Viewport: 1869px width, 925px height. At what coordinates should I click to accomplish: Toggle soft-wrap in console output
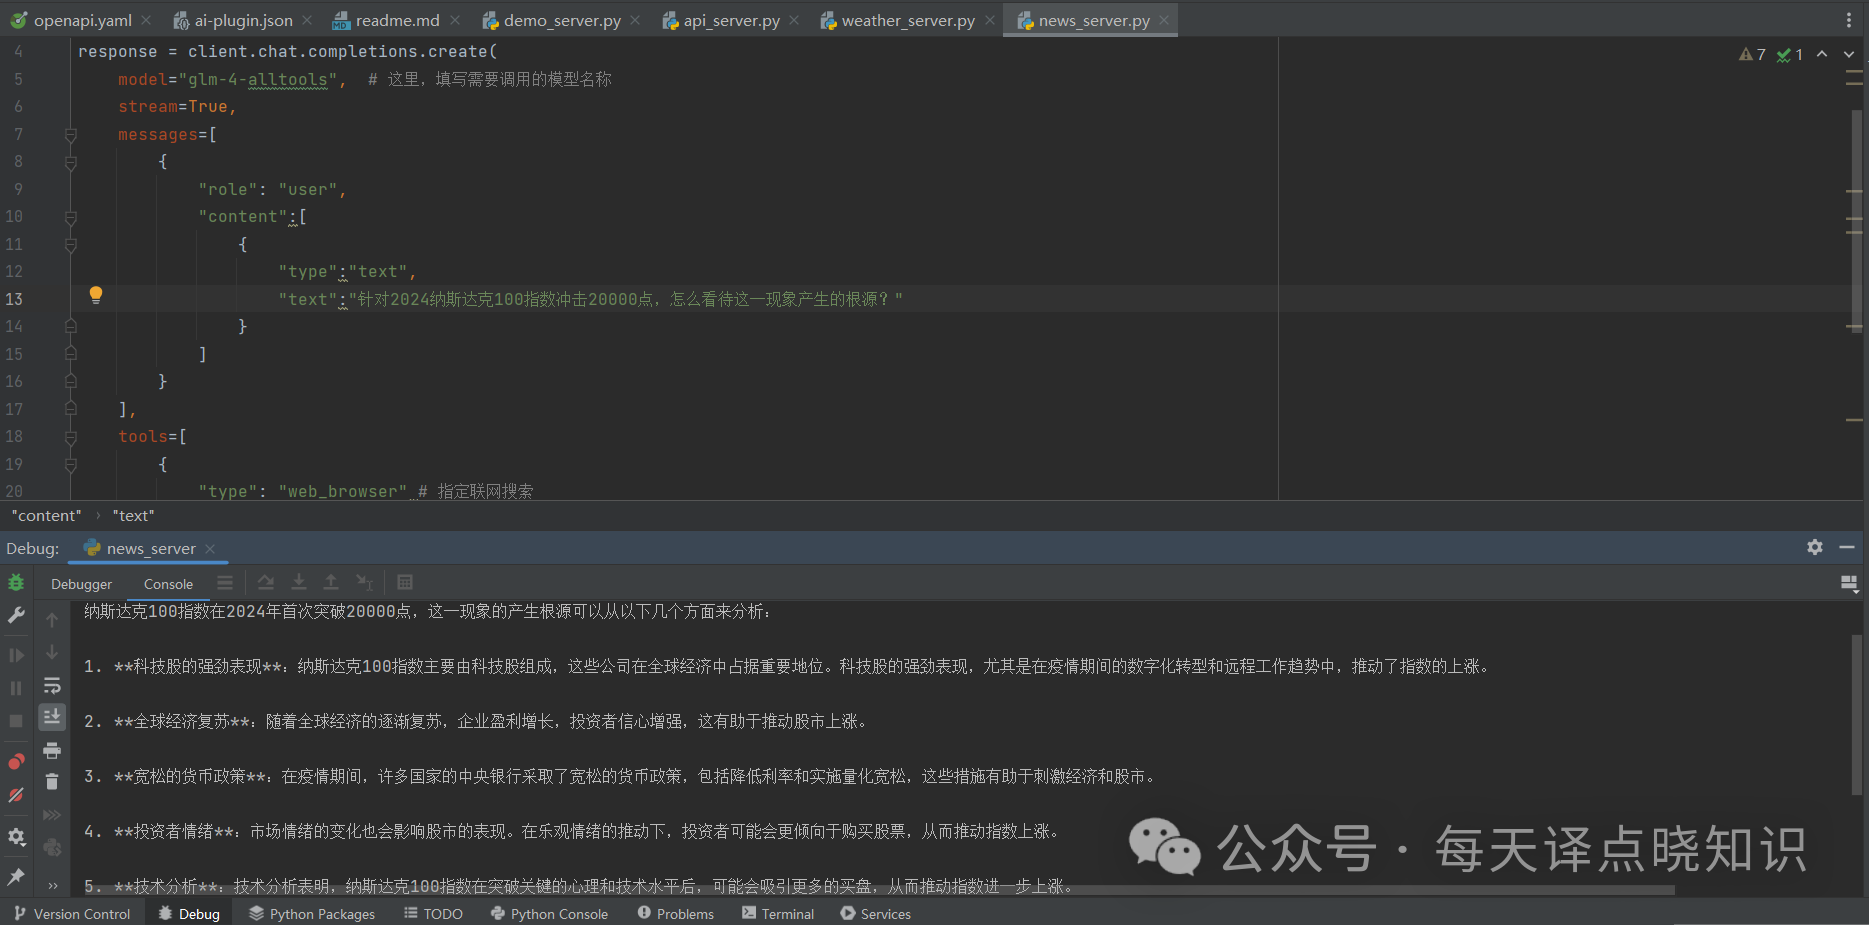pos(52,685)
